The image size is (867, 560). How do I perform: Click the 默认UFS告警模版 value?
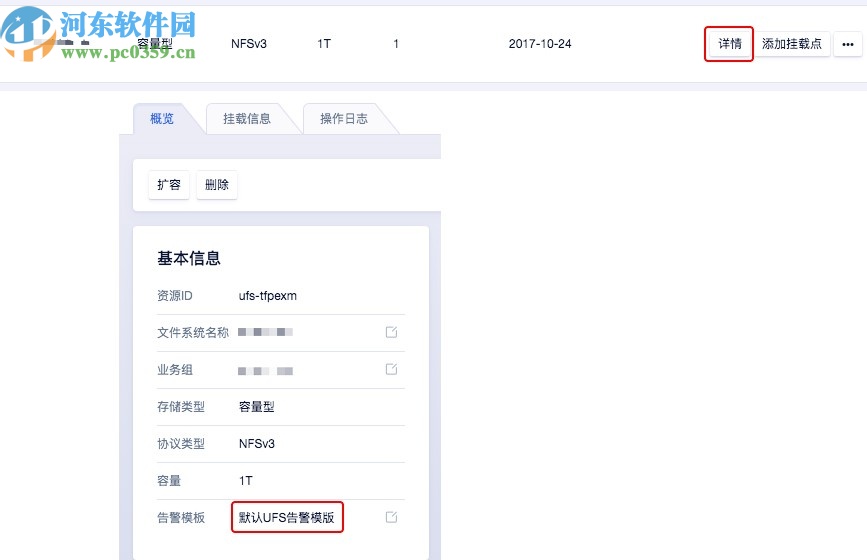pos(286,517)
